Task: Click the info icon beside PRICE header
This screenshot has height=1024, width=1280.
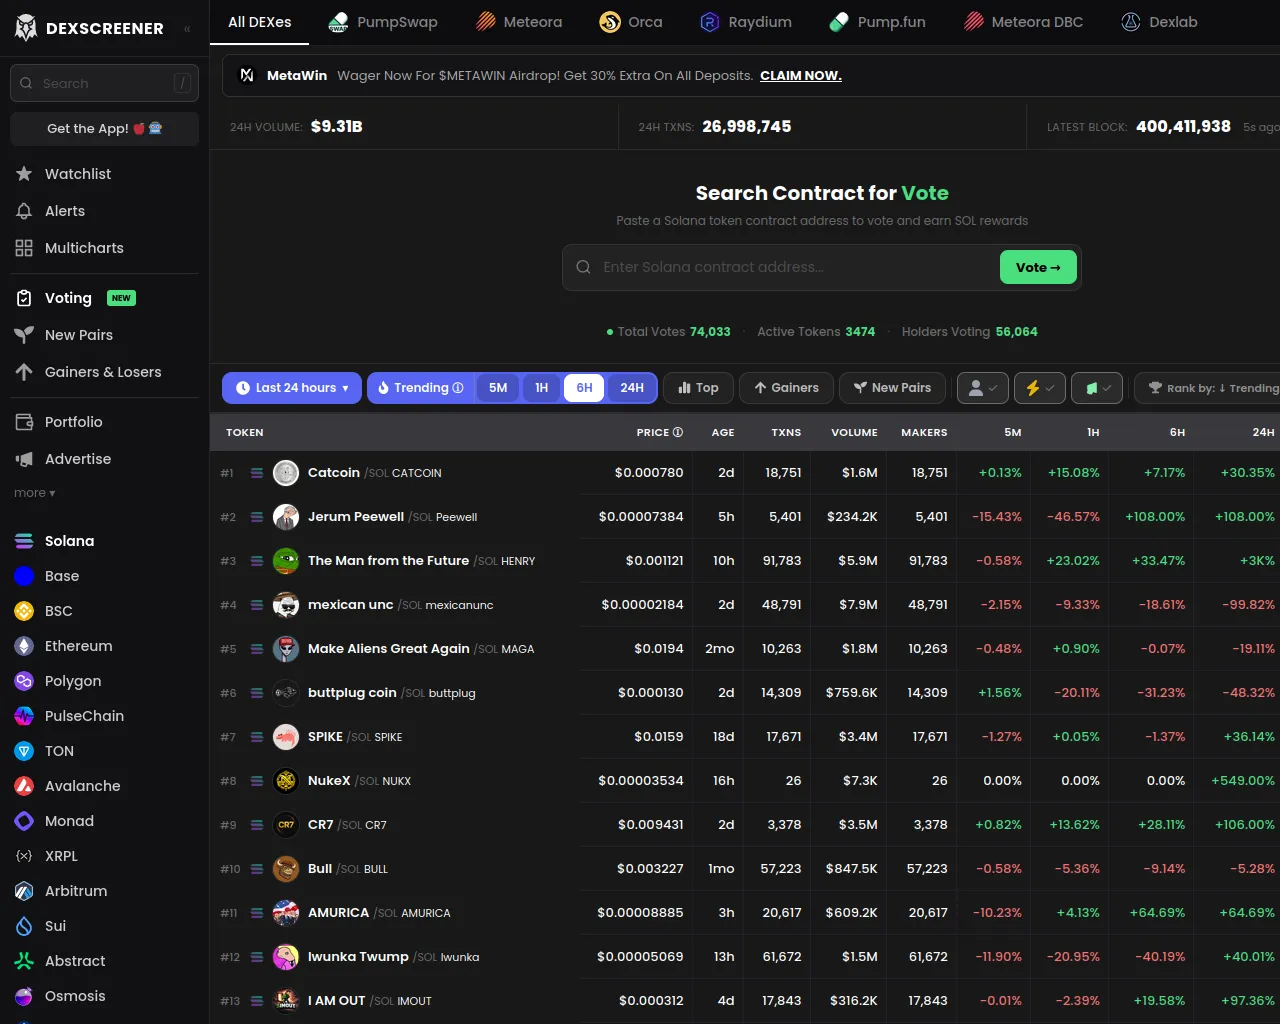Action: 678,432
